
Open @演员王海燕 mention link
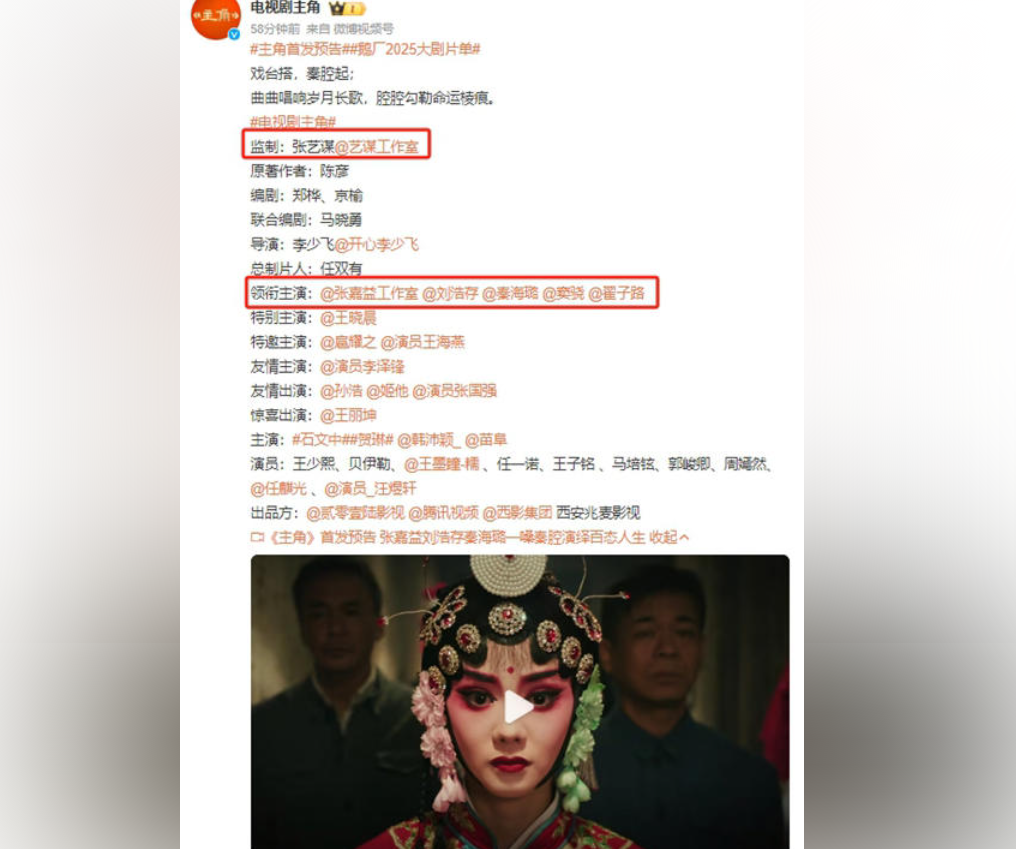423,342
